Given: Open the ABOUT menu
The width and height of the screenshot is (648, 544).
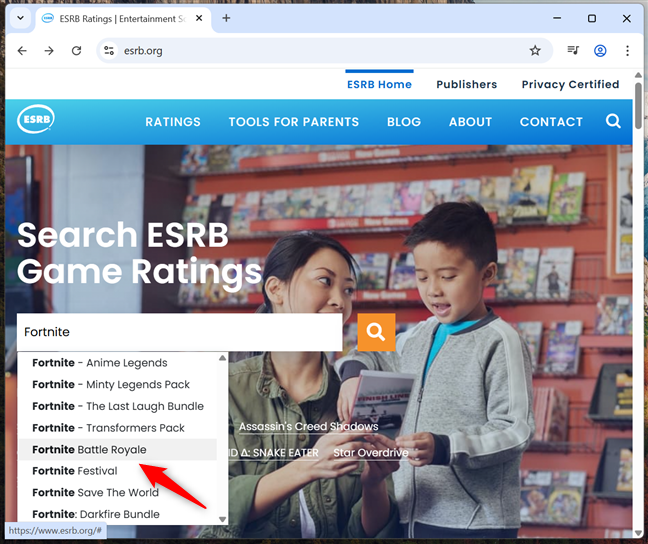Looking at the screenshot, I should click(x=470, y=122).
